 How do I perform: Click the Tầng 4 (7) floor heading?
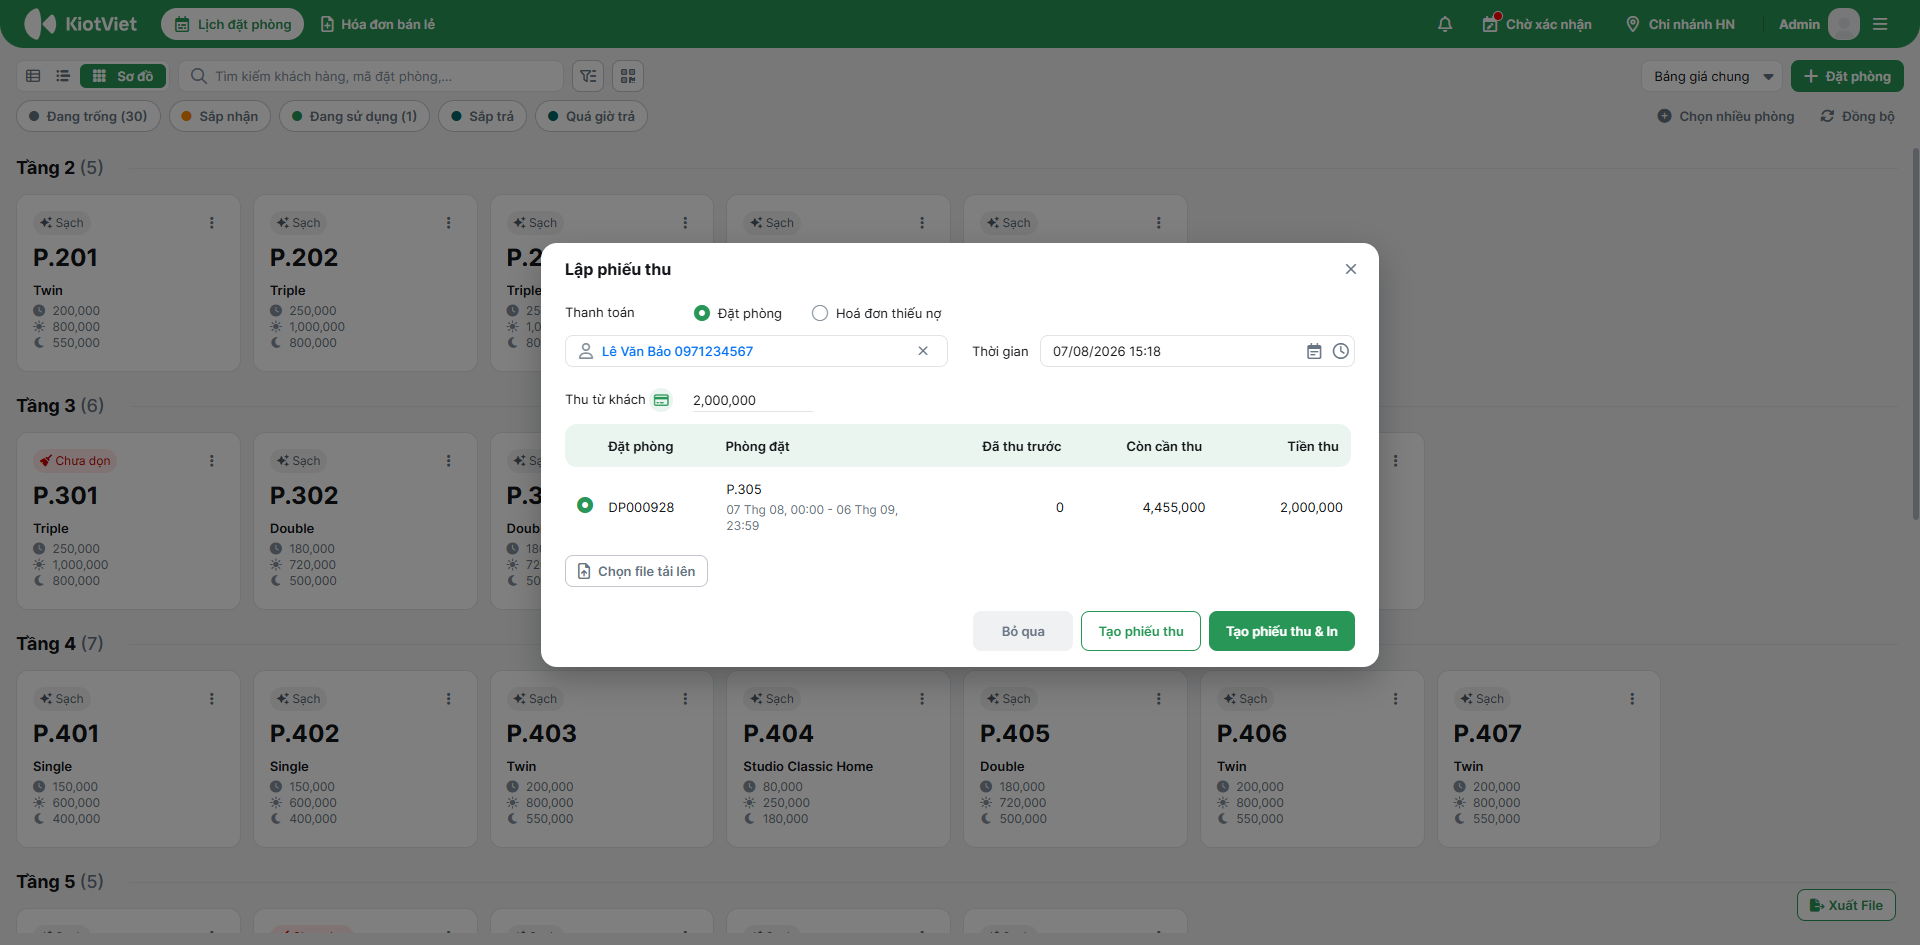click(x=60, y=643)
